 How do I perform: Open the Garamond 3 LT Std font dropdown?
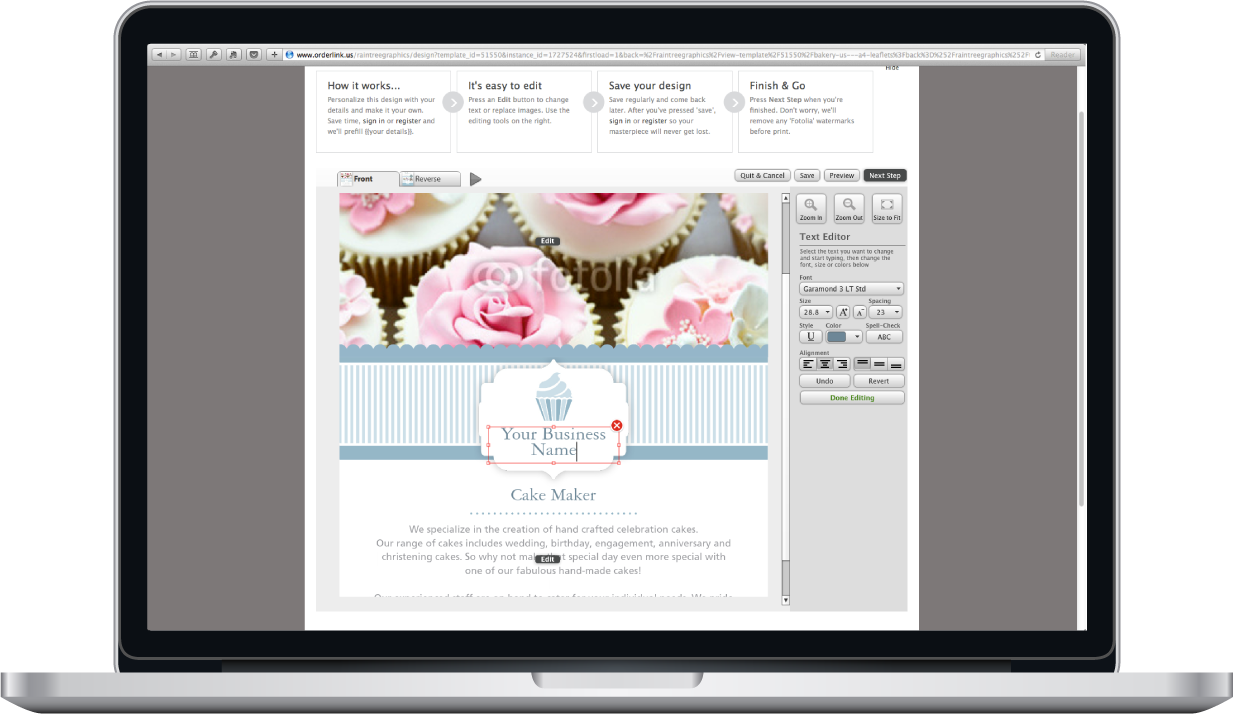(851, 289)
